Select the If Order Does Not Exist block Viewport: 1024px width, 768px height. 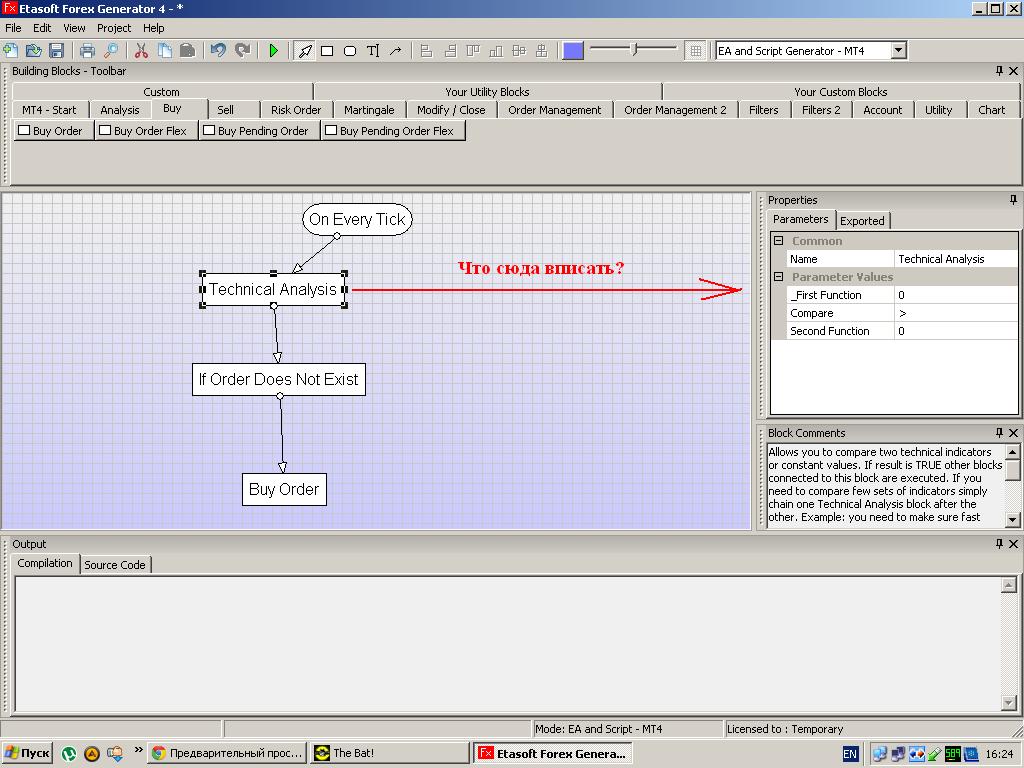[x=279, y=379]
